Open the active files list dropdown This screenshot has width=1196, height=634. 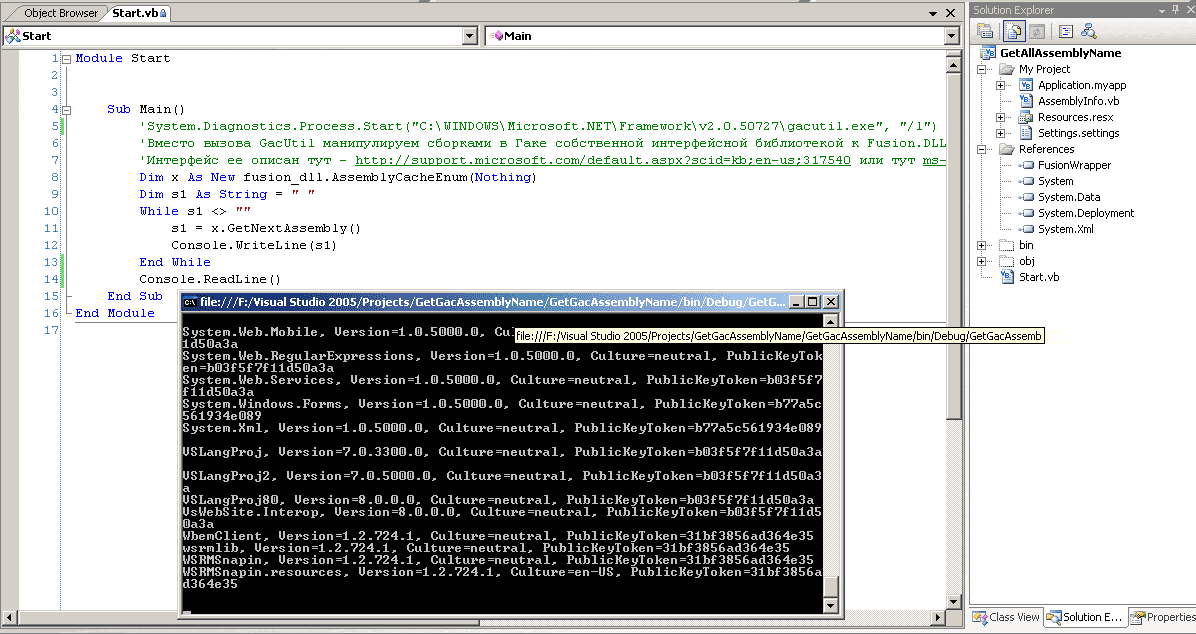coord(933,13)
